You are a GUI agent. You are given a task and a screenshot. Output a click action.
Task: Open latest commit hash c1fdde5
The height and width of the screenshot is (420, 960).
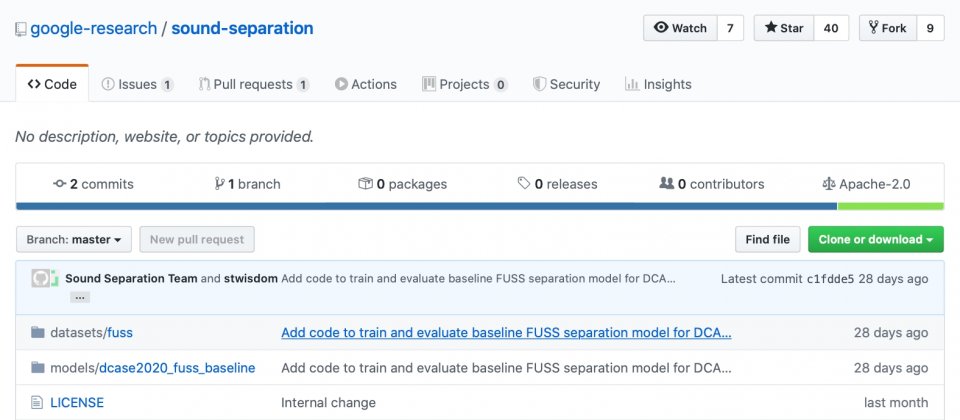(830, 279)
